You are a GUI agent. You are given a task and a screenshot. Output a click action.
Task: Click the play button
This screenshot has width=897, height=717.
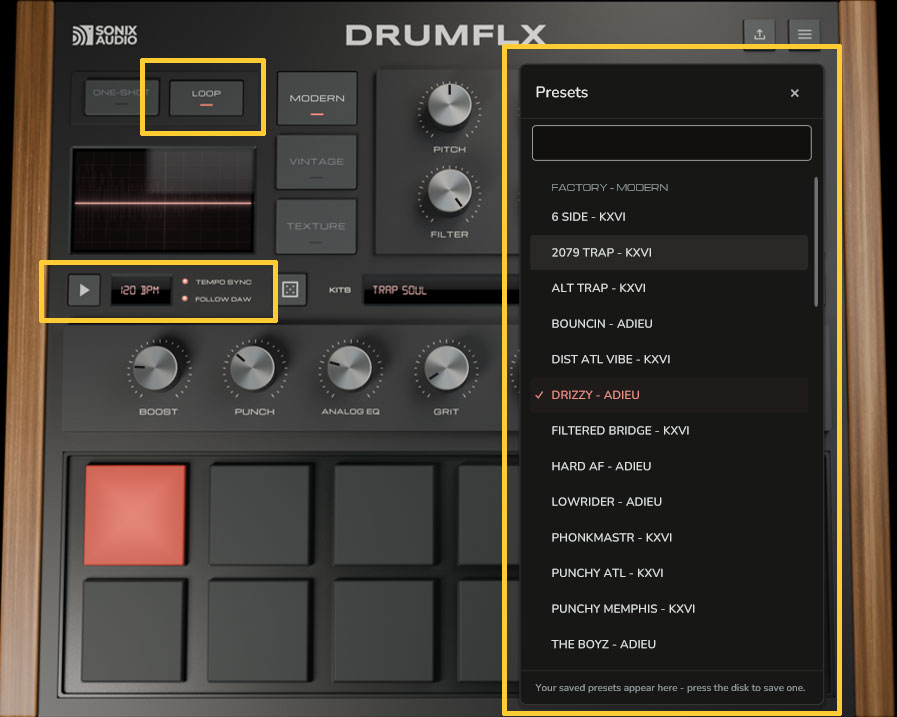pyautogui.click(x=84, y=290)
